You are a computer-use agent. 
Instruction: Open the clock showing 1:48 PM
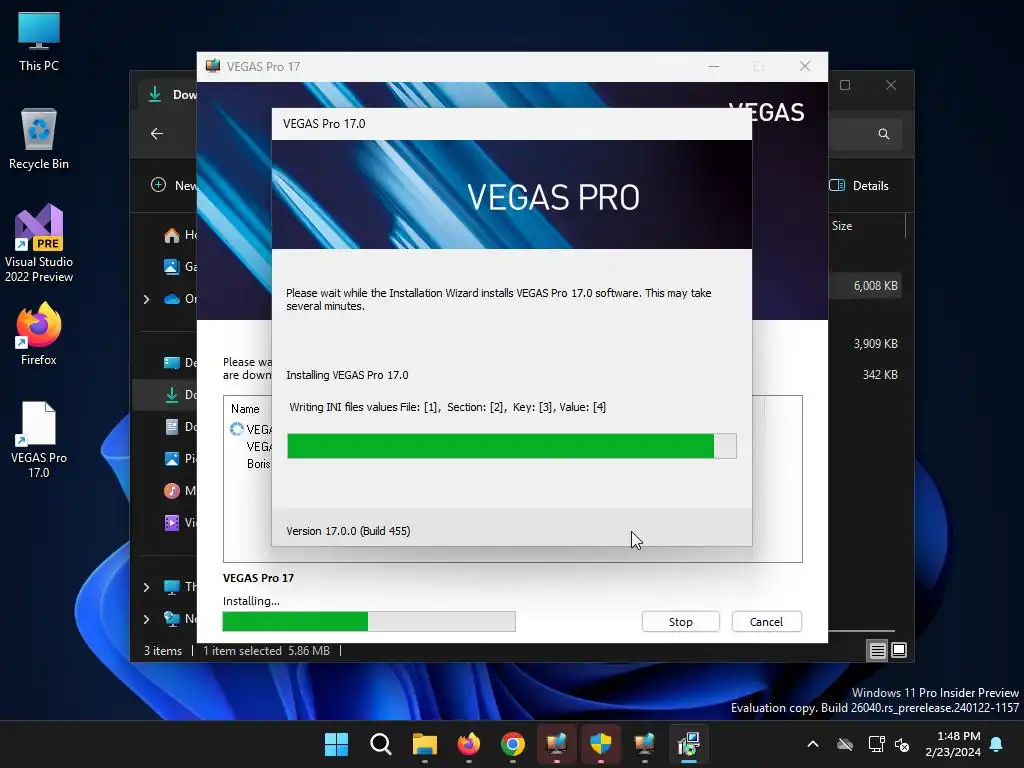point(953,744)
